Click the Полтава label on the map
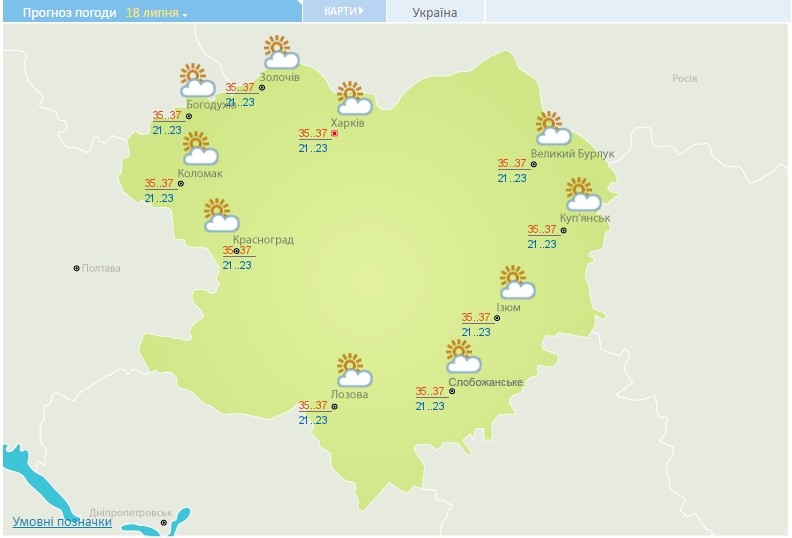The image size is (792, 538). (101, 268)
